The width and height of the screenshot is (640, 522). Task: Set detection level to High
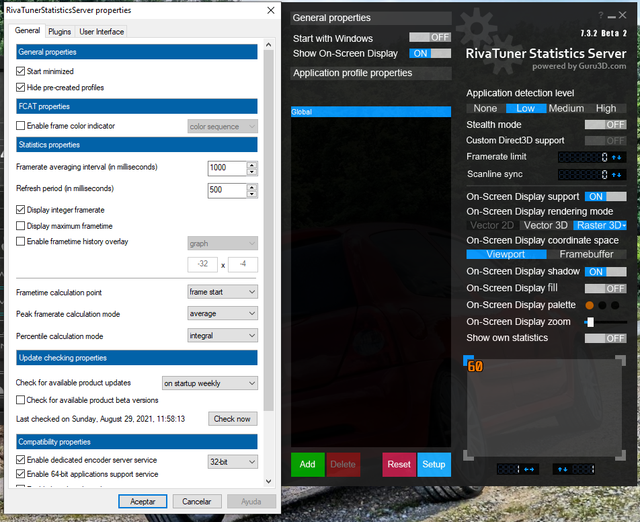(x=606, y=109)
